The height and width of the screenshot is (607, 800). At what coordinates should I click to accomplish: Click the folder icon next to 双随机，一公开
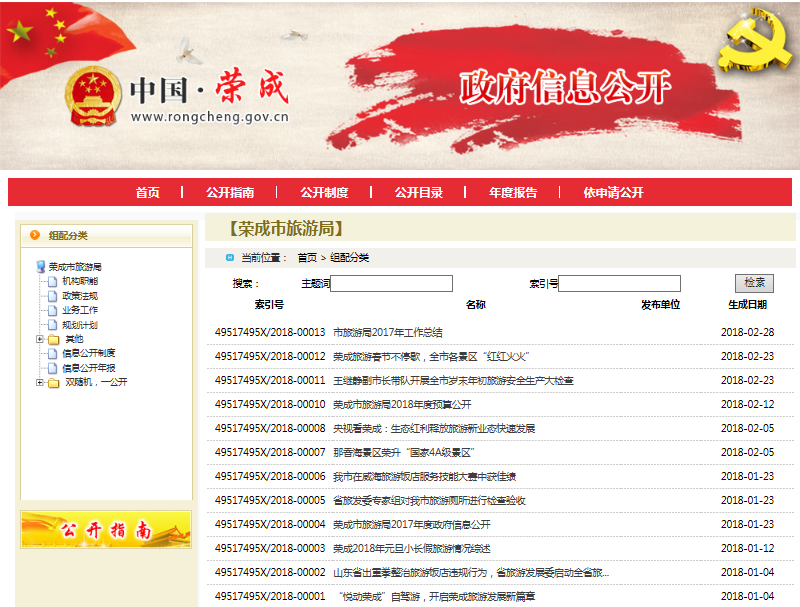[x=53, y=382]
